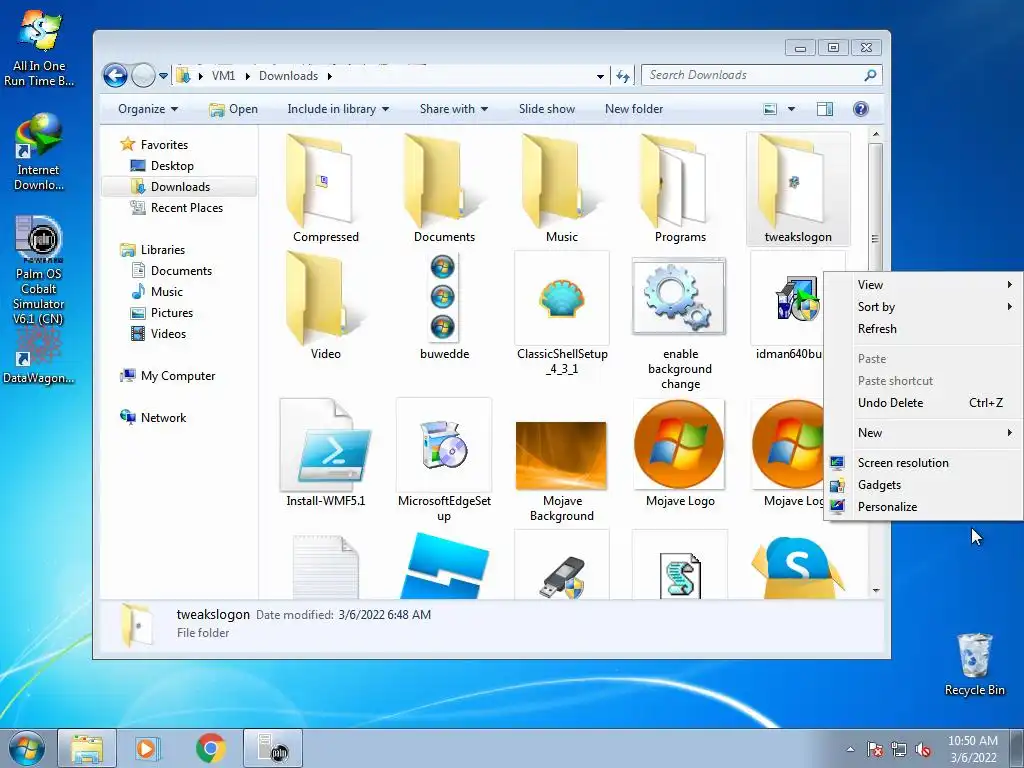
Task: Expand the Sort by submenu
Action: point(923,307)
